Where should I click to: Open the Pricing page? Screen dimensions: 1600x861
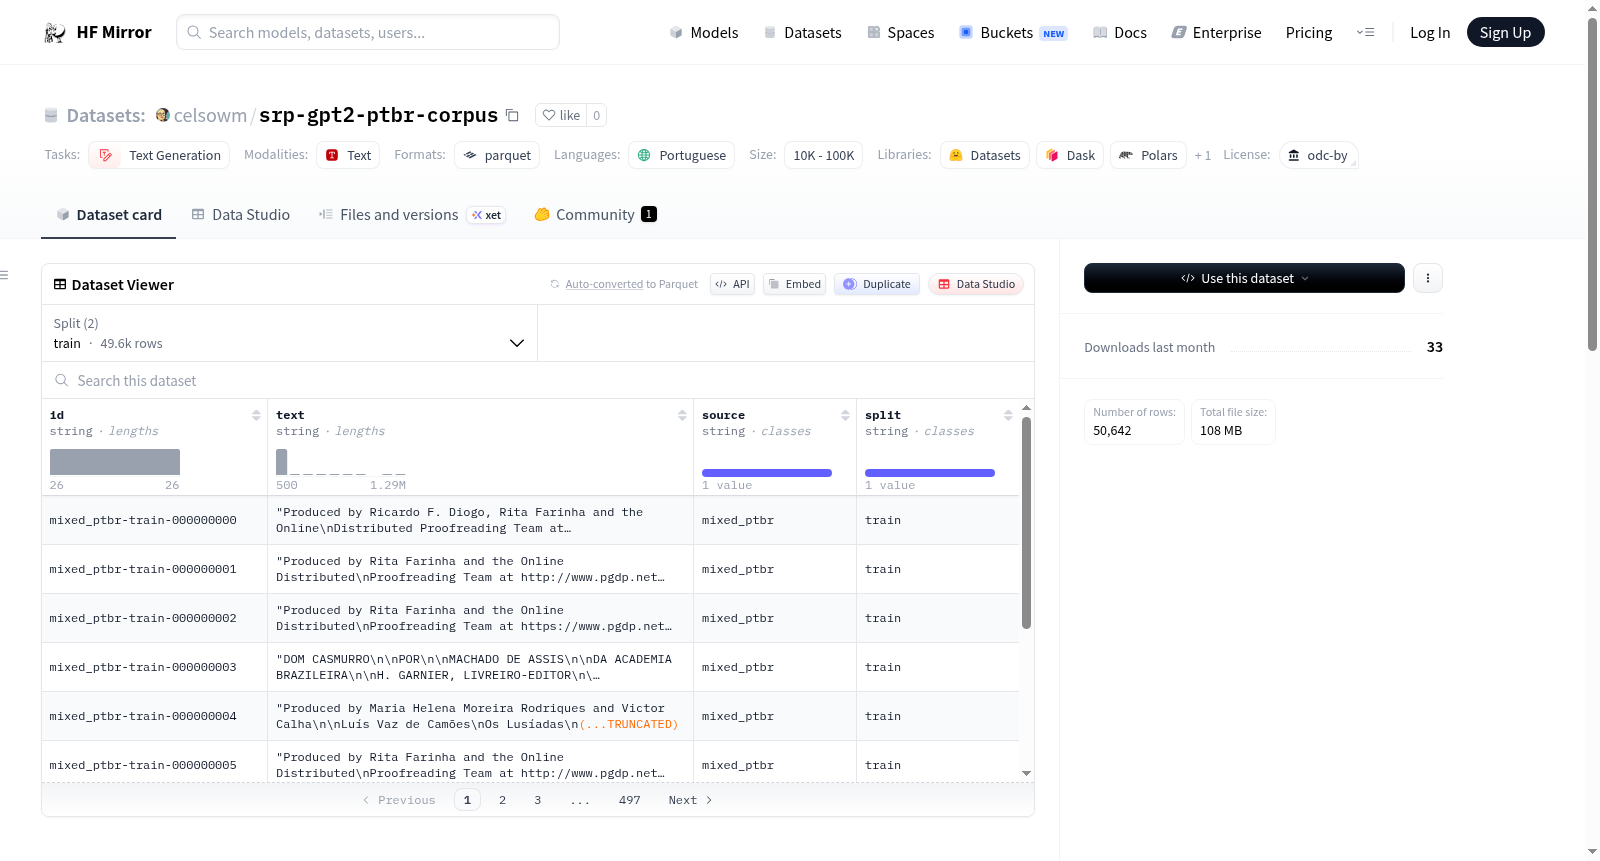[x=1309, y=33]
